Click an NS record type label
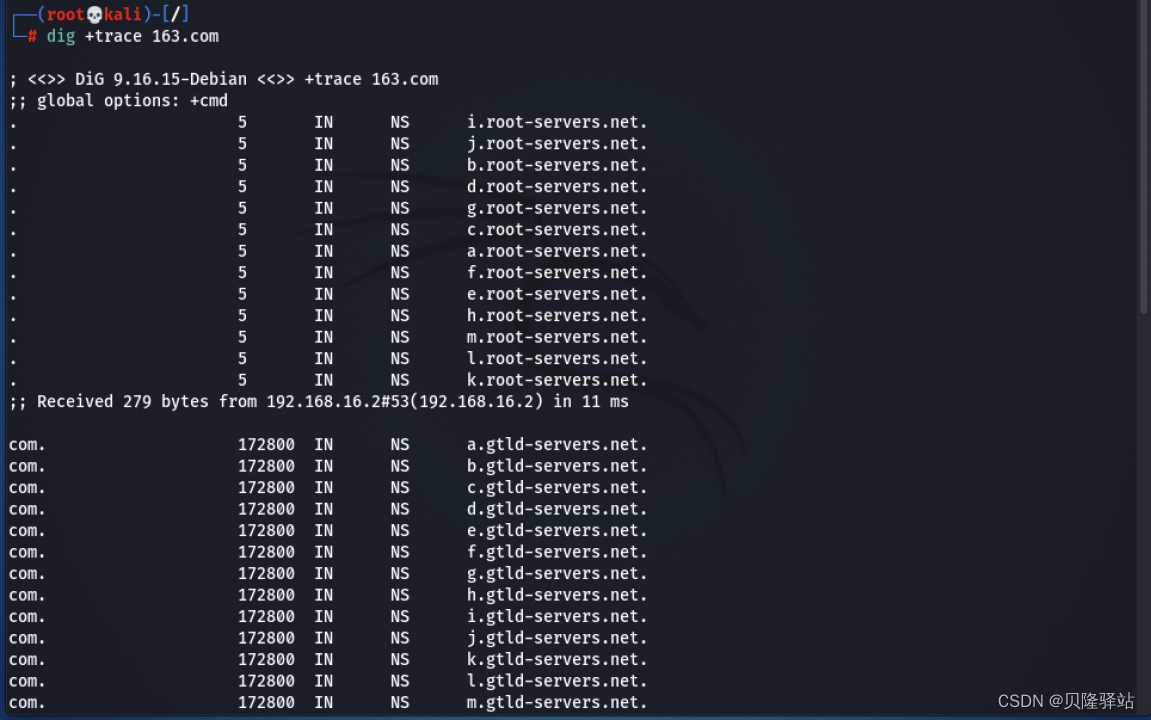This screenshot has height=720, width=1151. click(x=399, y=444)
